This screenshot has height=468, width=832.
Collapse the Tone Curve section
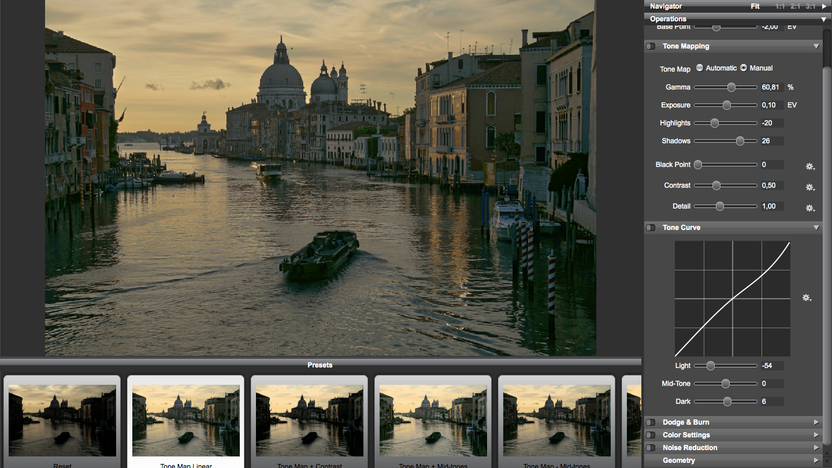816,228
